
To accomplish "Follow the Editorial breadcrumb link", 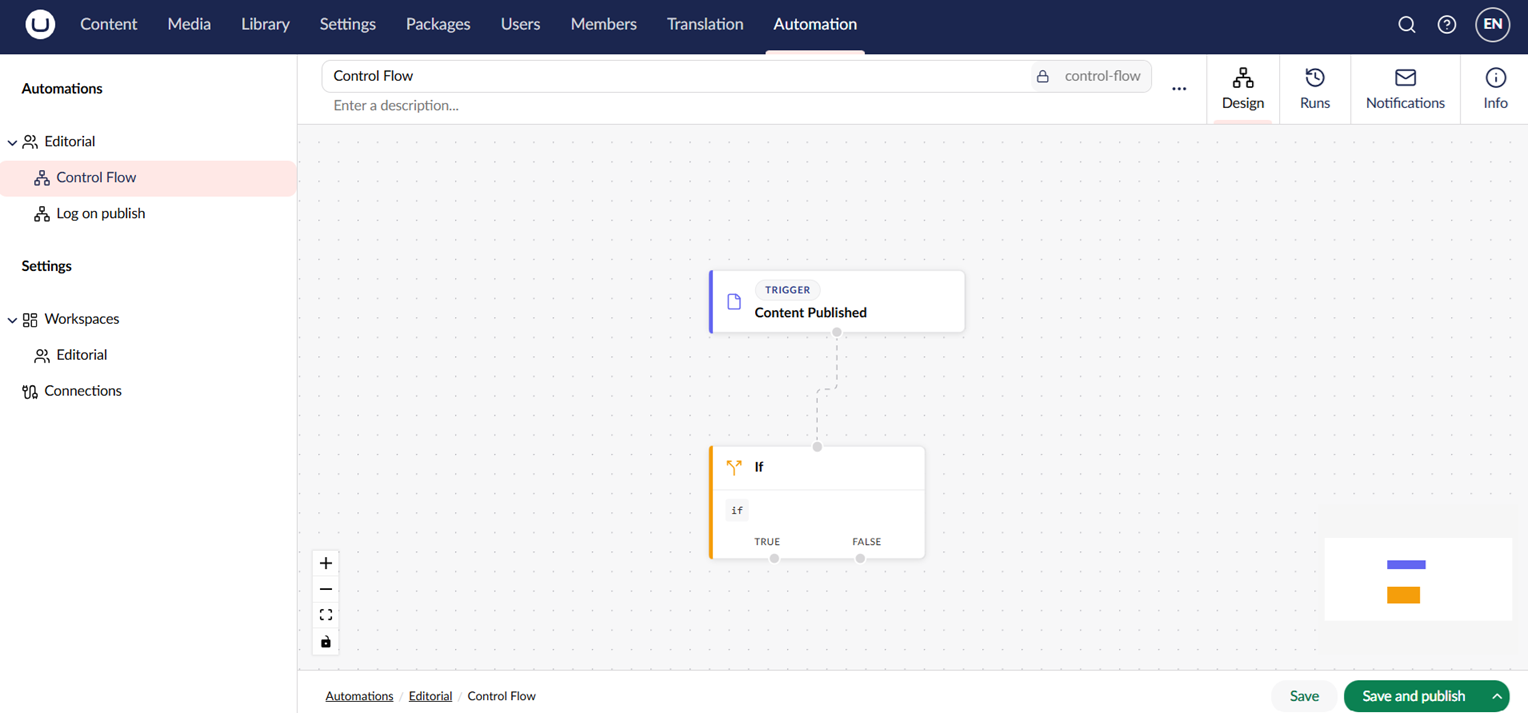I will click(430, 696).
